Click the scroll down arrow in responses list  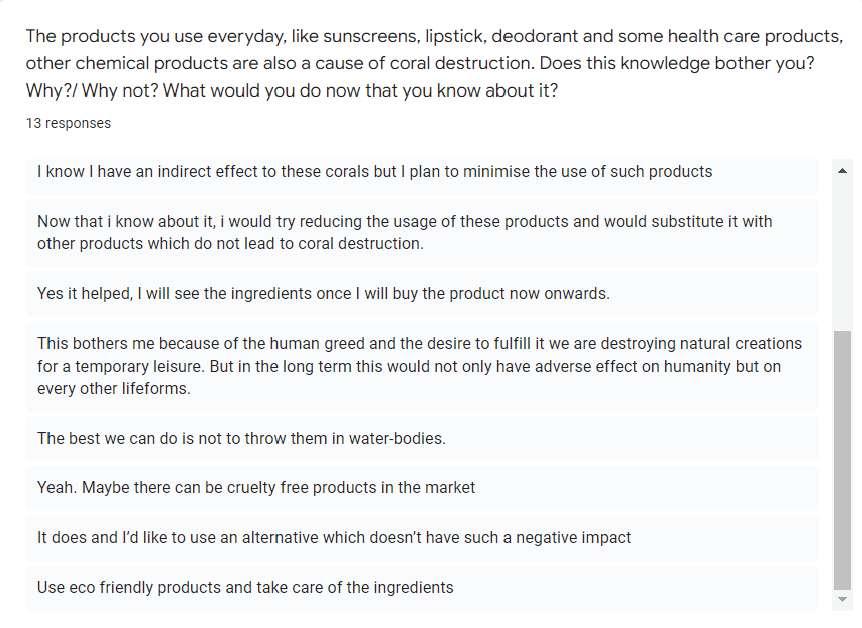click(842, 598)
